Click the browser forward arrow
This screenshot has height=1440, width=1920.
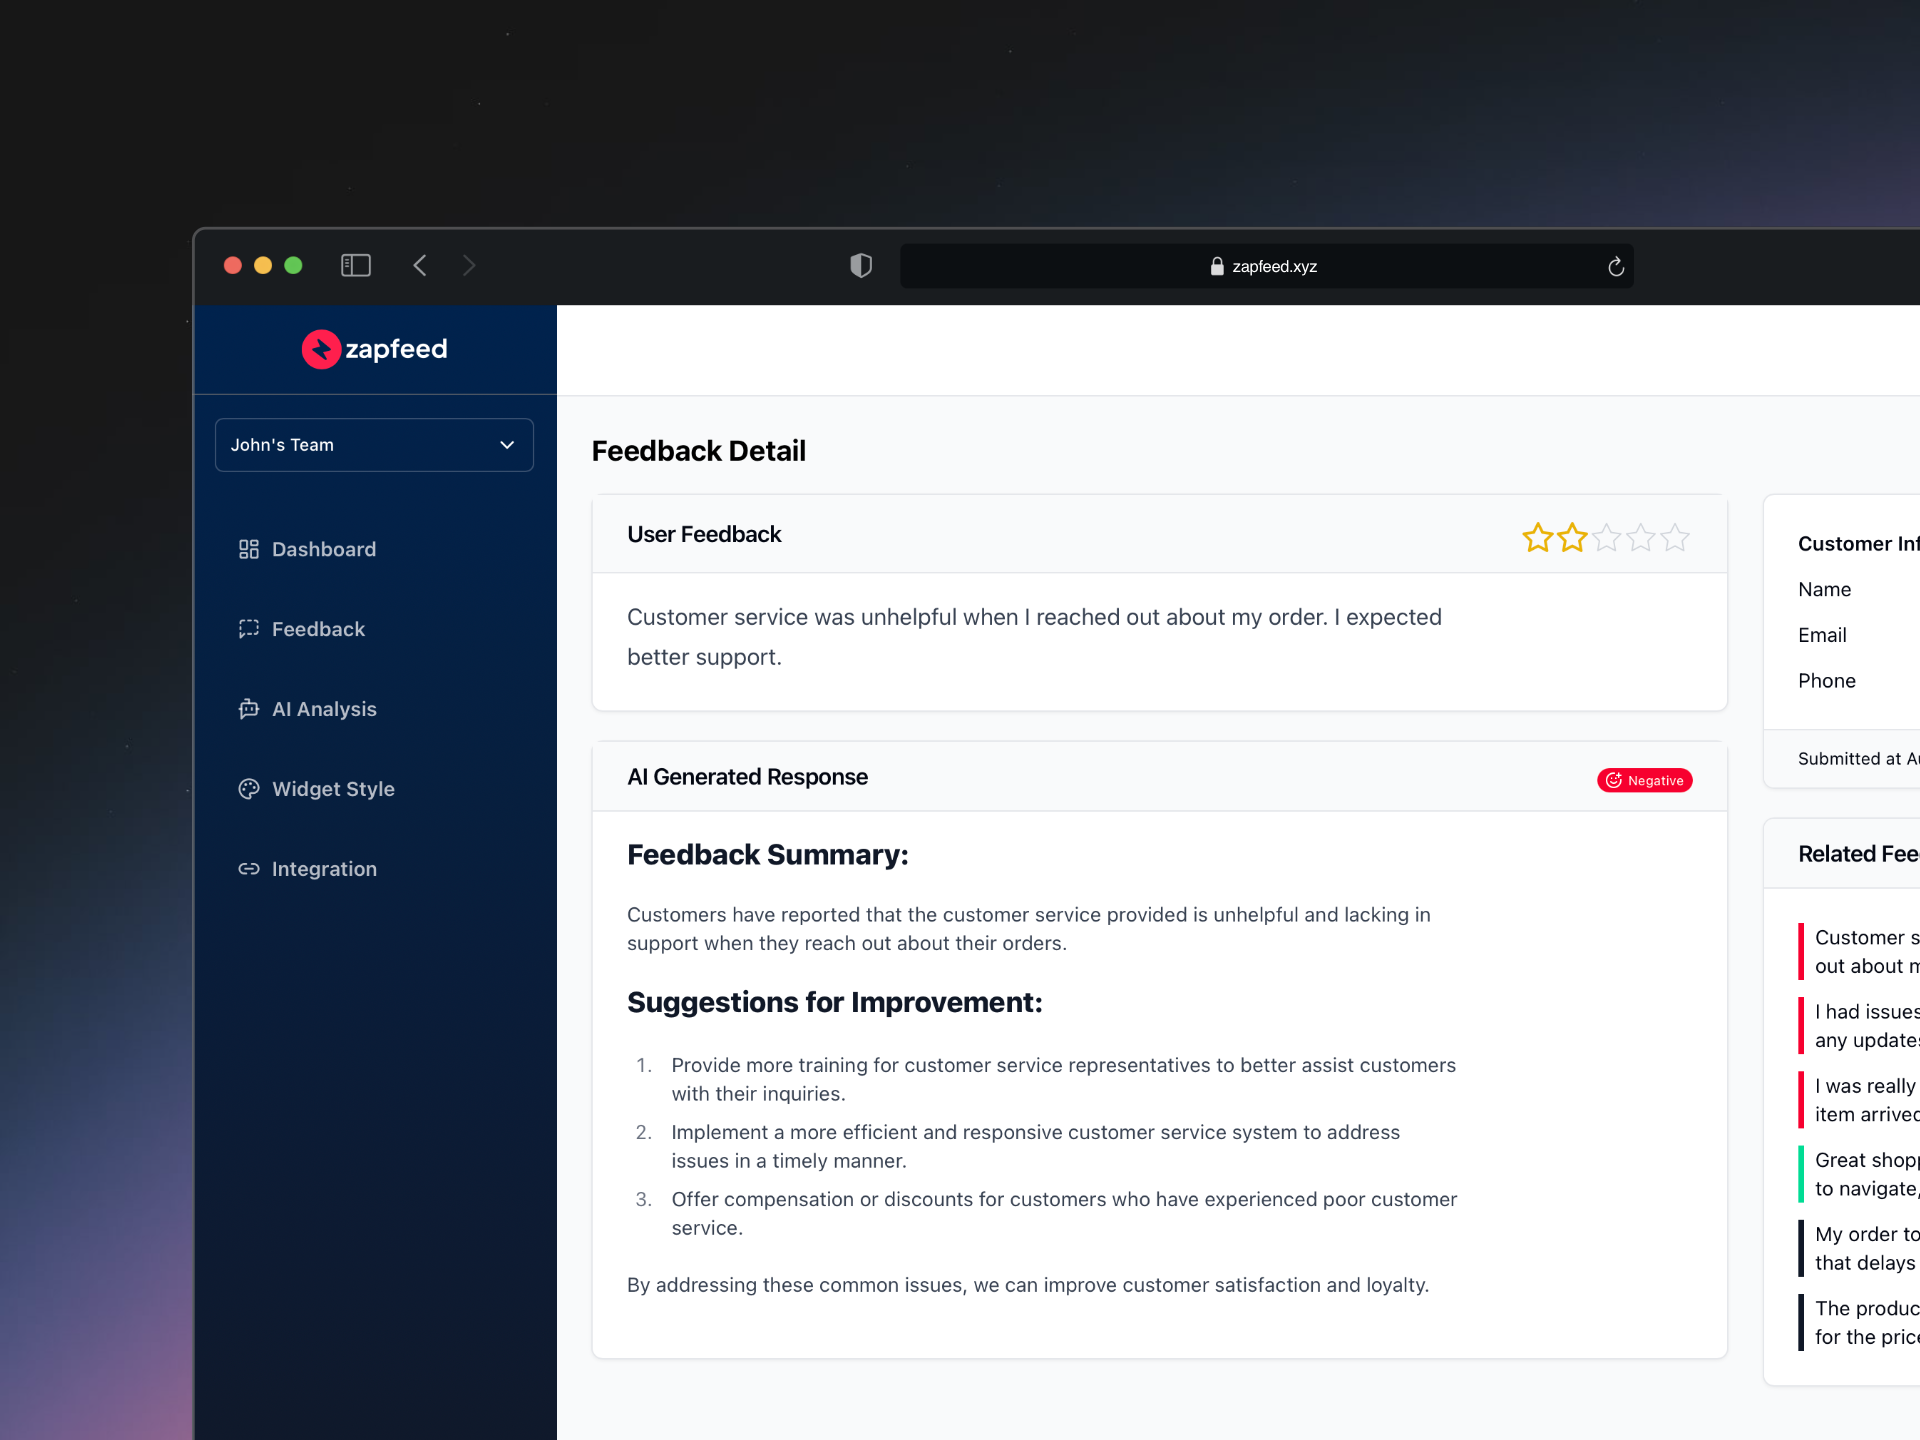469,265
